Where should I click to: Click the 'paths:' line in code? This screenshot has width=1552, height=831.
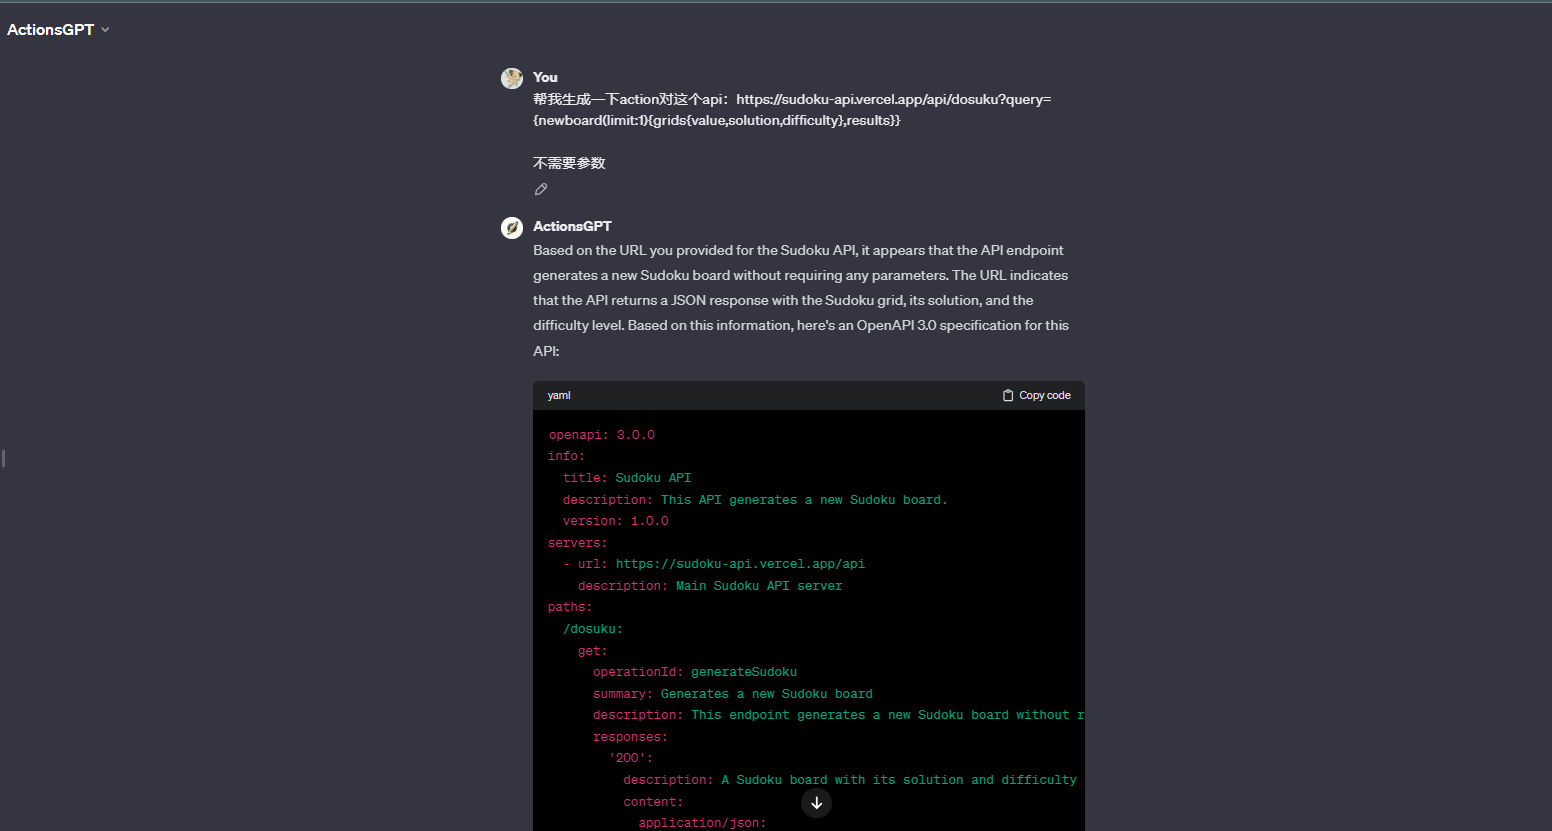pos(570,607)
